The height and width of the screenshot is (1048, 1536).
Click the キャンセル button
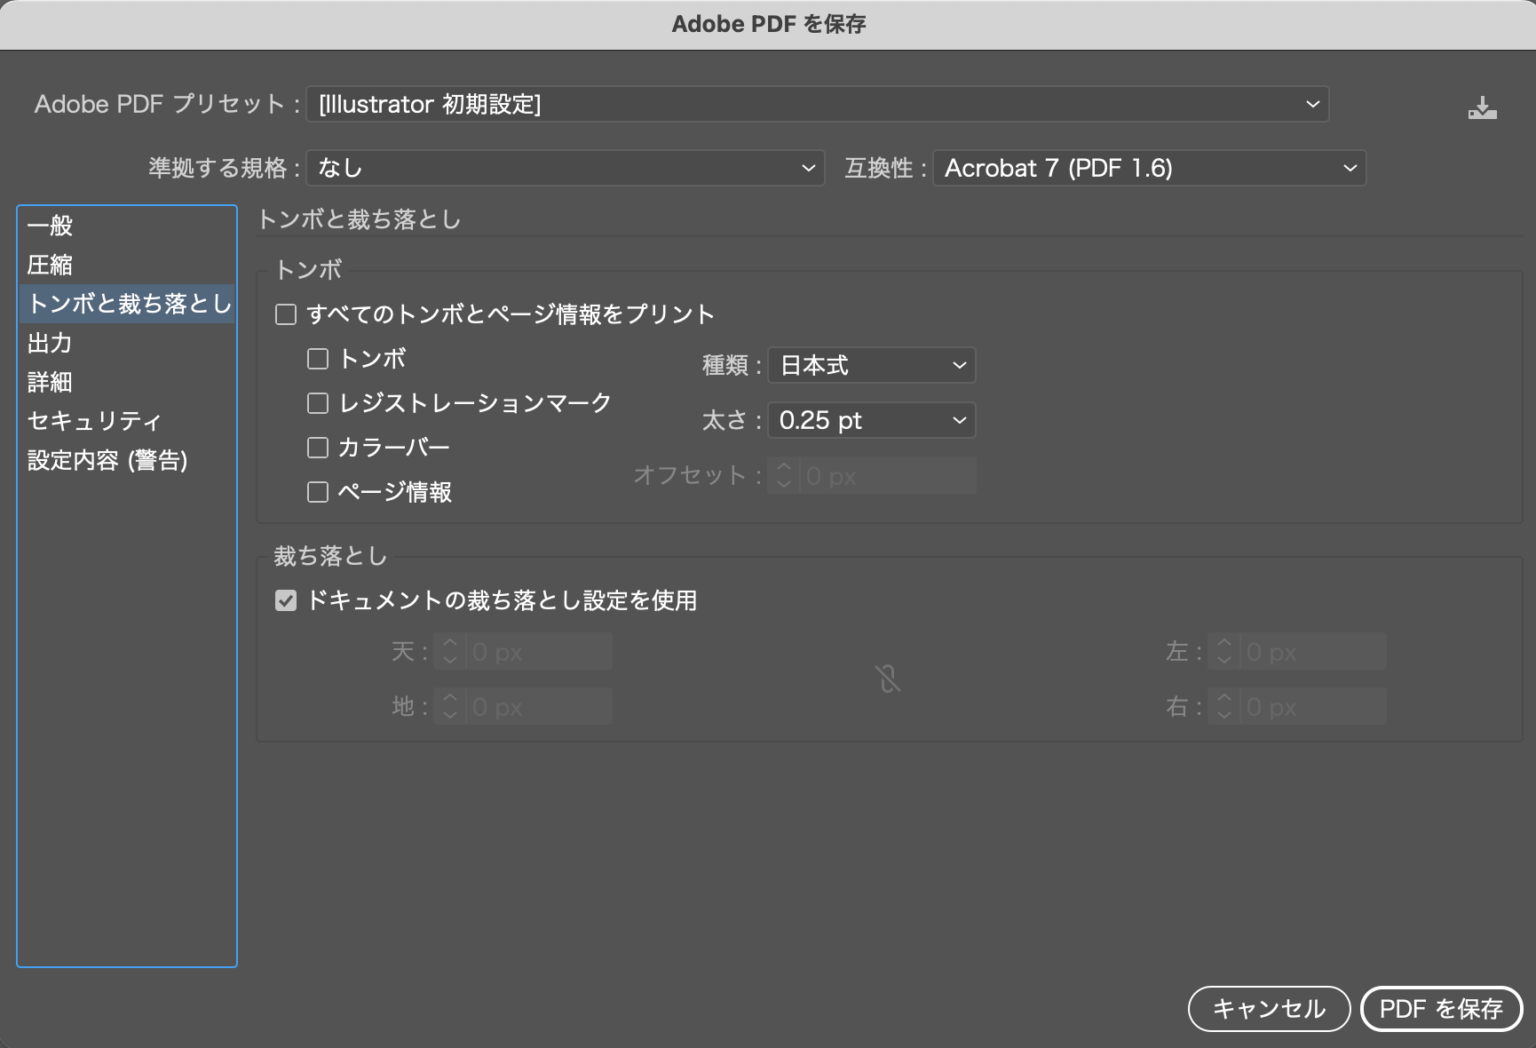point(1268,1009)
